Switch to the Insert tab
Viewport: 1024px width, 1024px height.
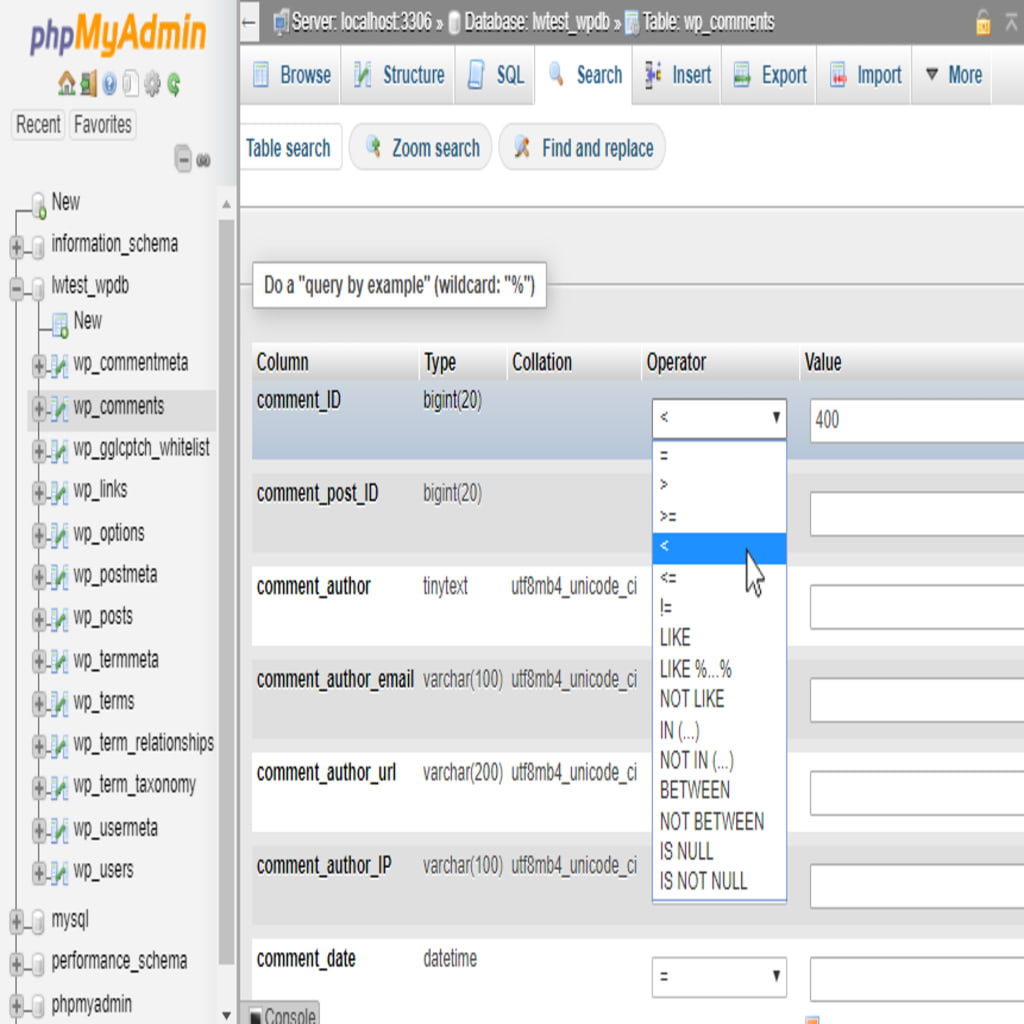[678, 75]
